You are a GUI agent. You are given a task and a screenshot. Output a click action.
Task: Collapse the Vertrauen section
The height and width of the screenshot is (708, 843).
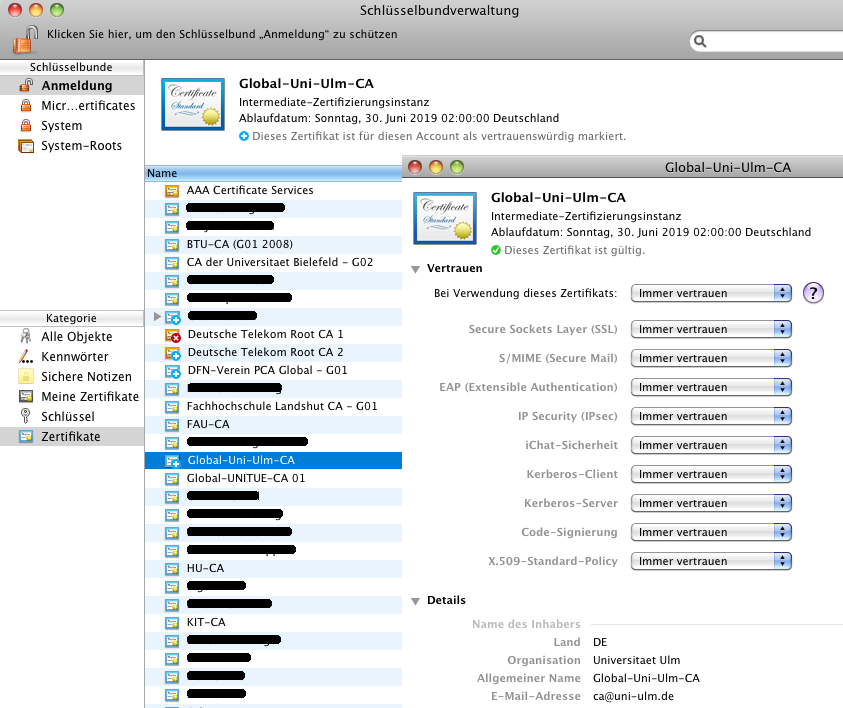416,269
